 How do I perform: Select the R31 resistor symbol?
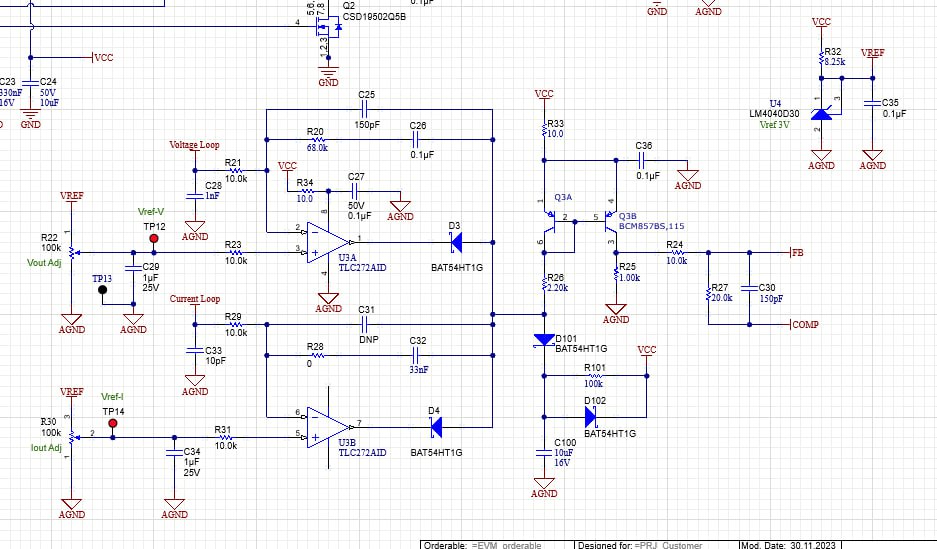pos(225,437)
